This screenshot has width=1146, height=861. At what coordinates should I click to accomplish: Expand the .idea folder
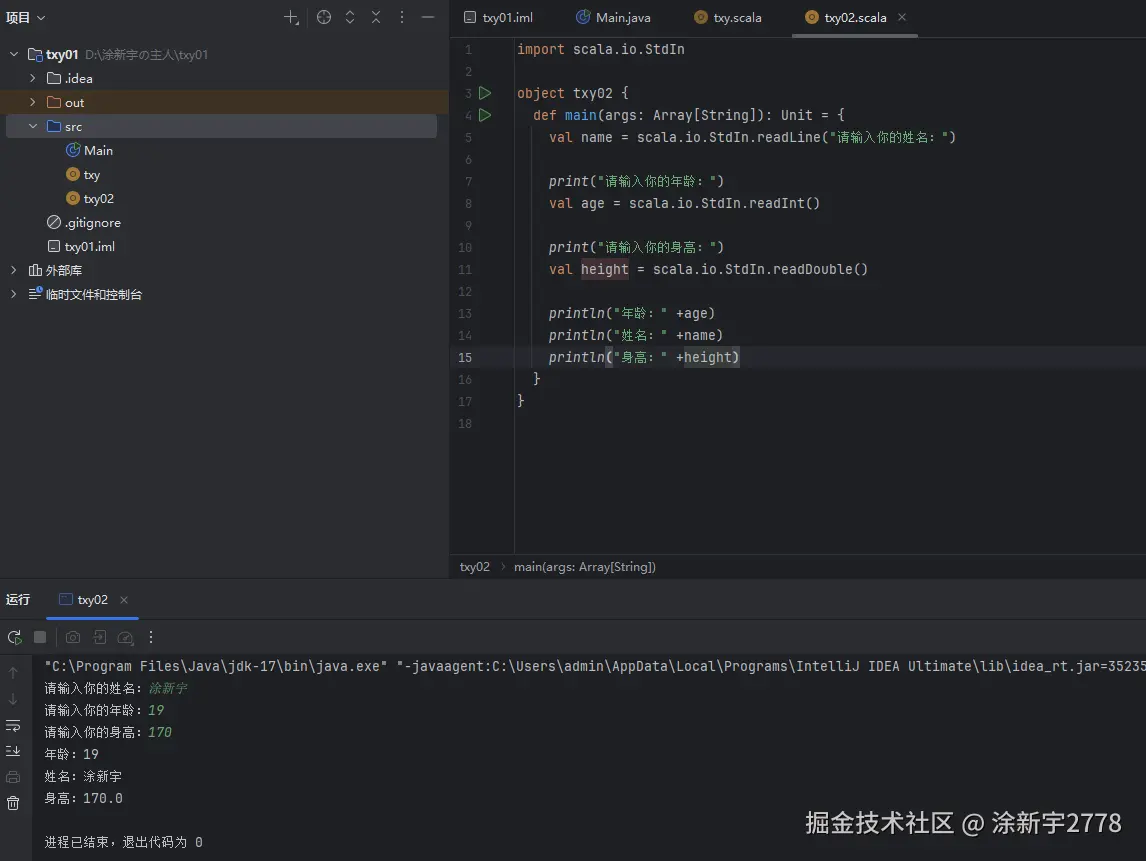[x=33, y=78]
